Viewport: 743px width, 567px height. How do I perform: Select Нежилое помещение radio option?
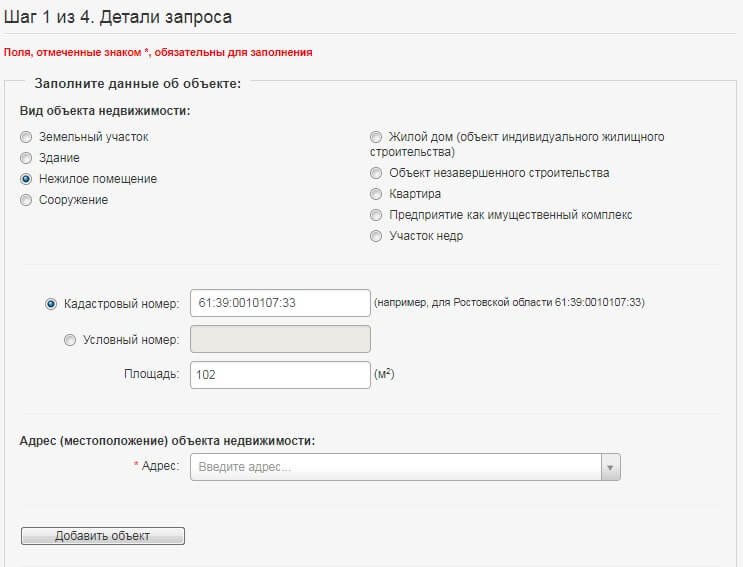(27, 179)
